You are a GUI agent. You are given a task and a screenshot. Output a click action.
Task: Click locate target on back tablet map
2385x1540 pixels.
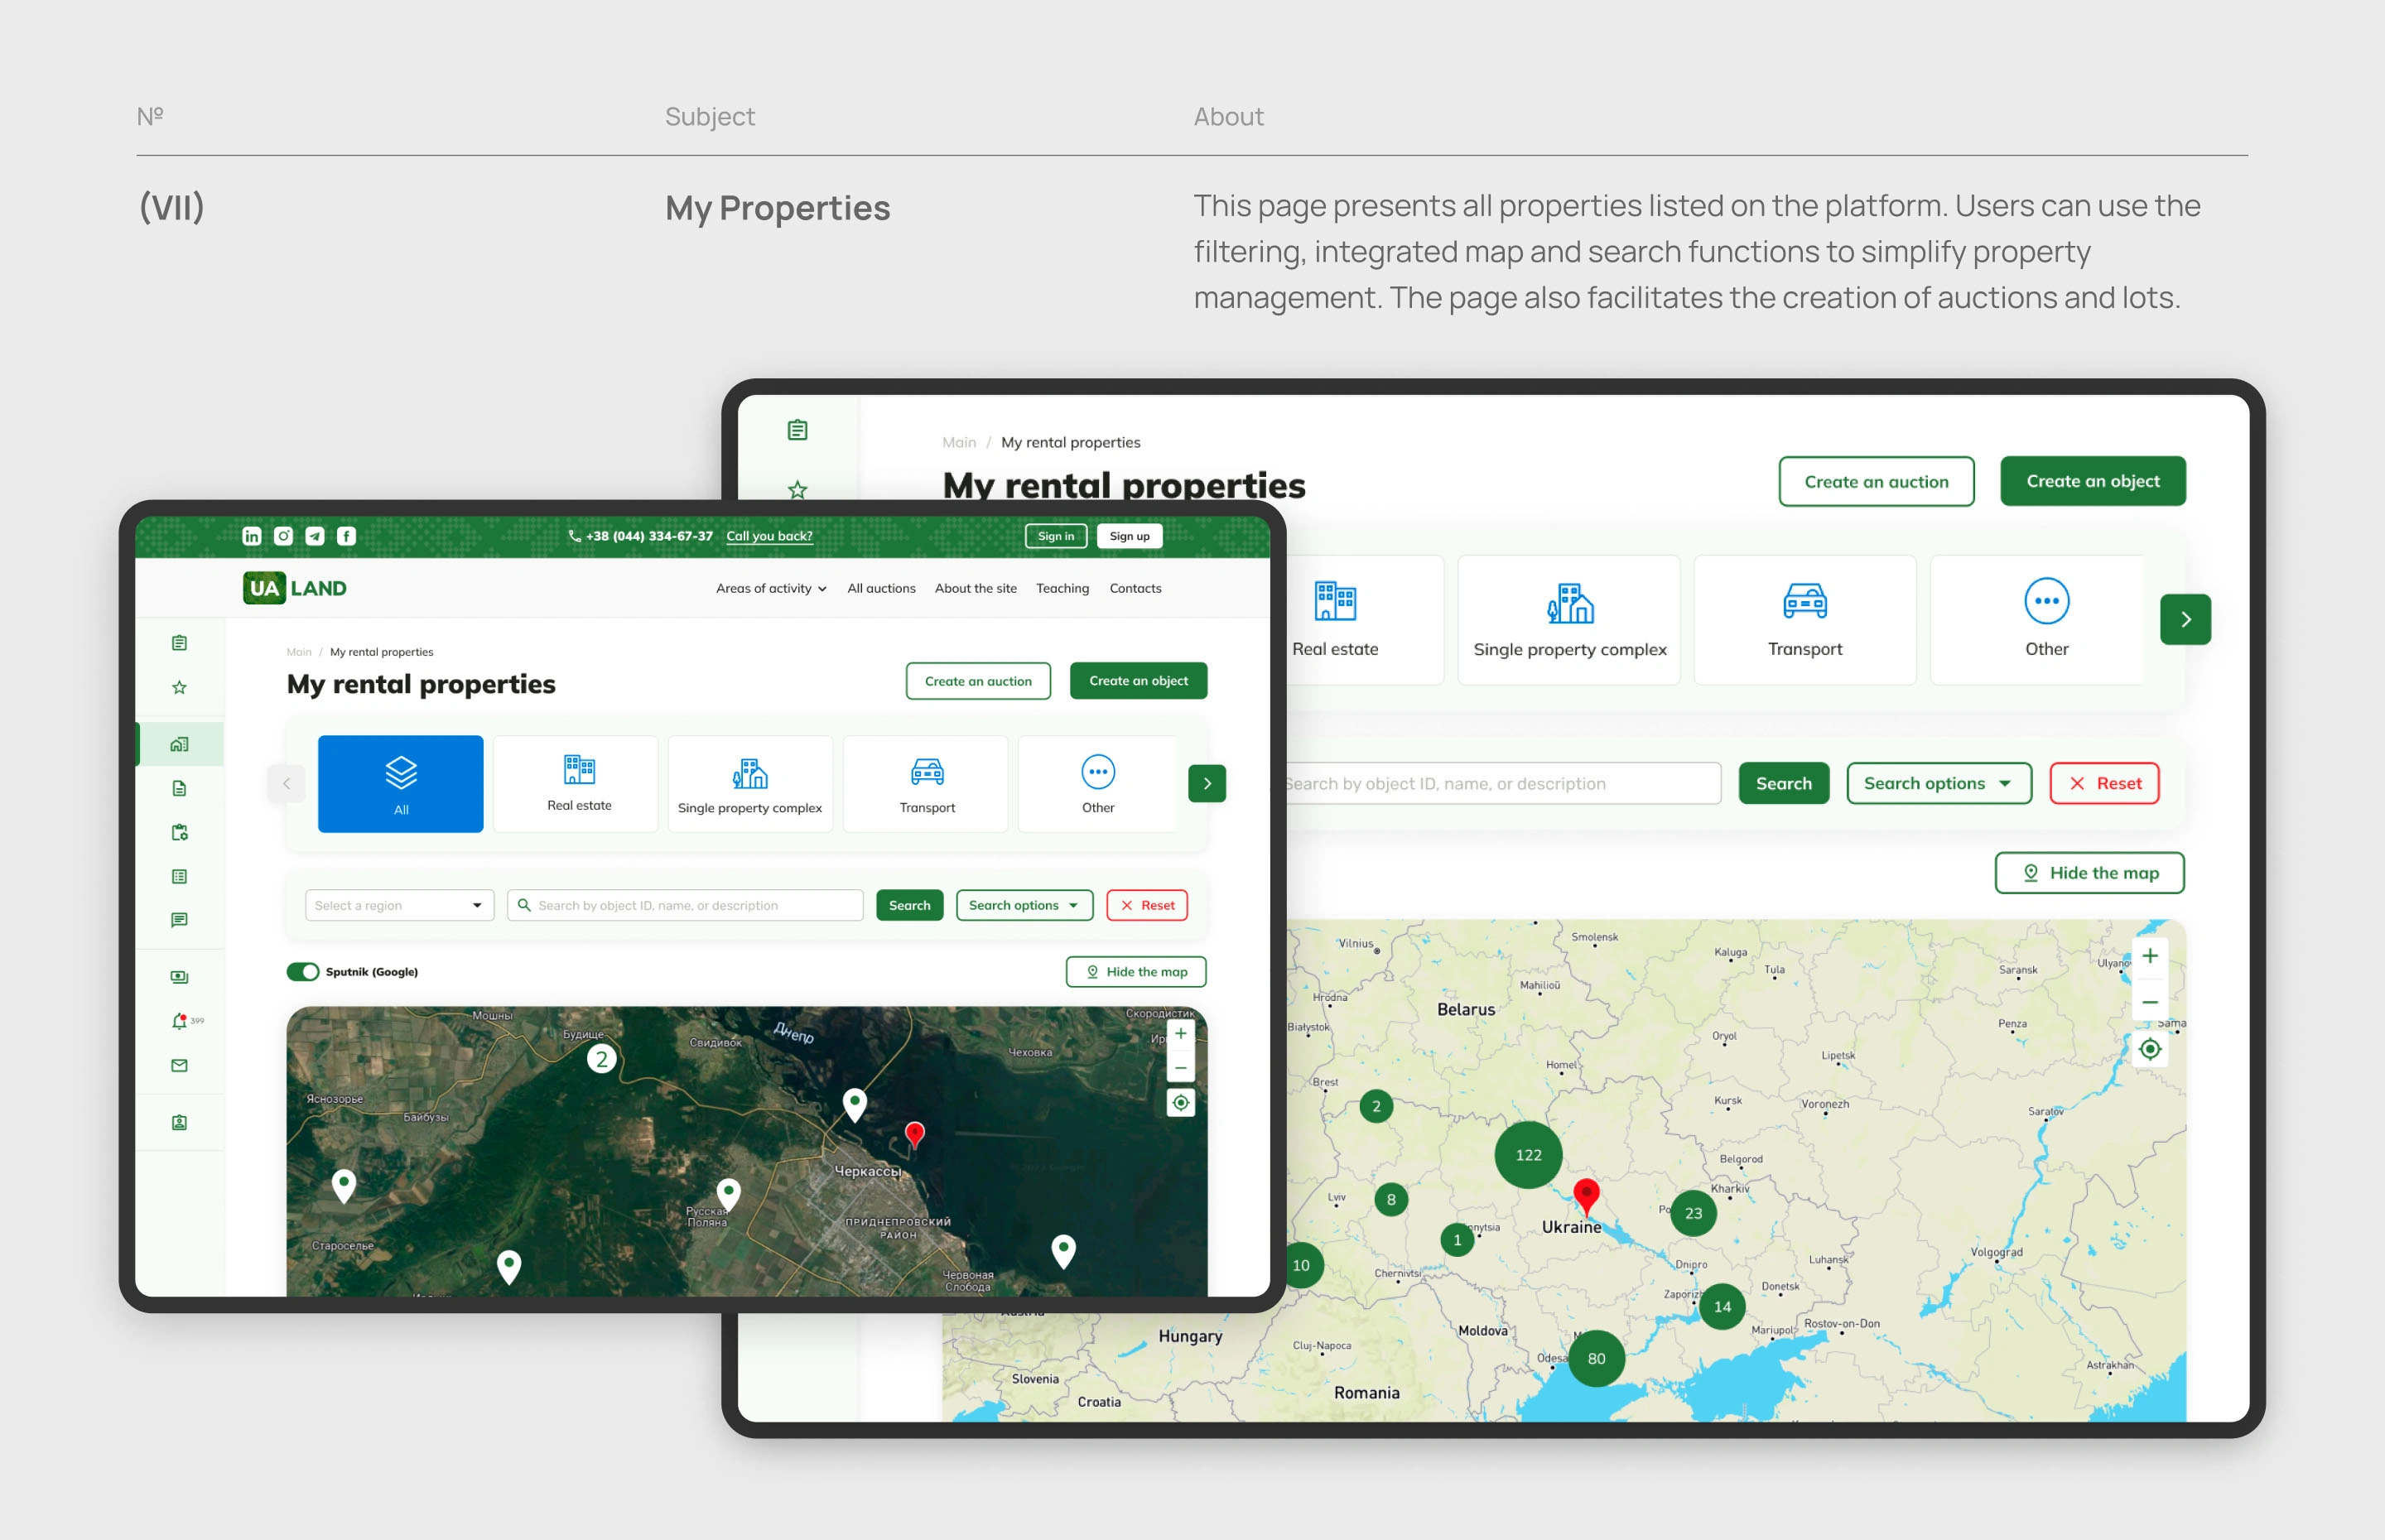[x=2151, y=1049]
